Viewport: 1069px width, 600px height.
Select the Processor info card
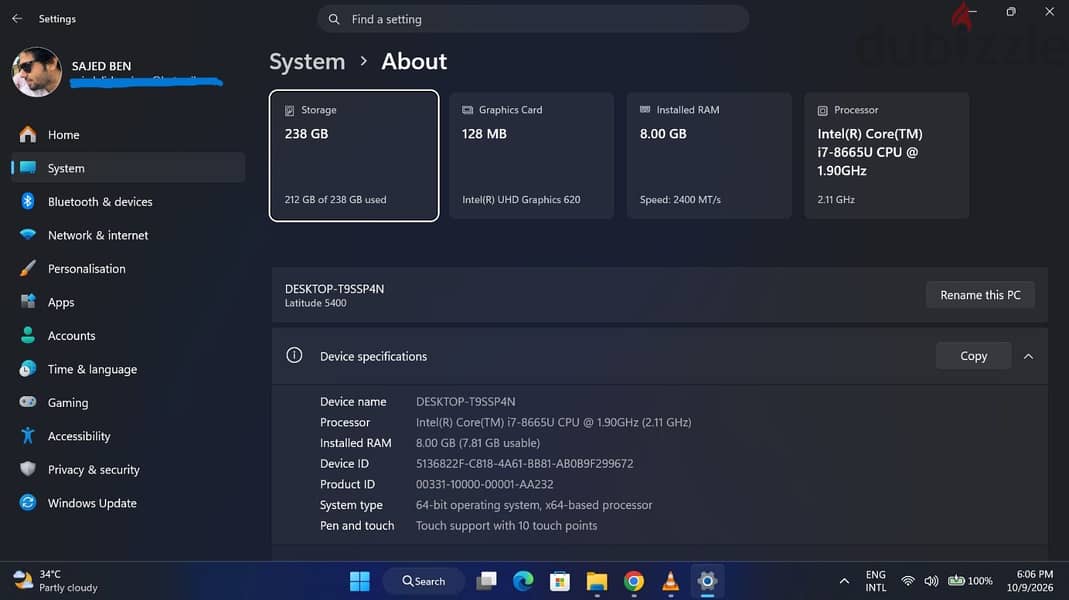pos(886,155)
